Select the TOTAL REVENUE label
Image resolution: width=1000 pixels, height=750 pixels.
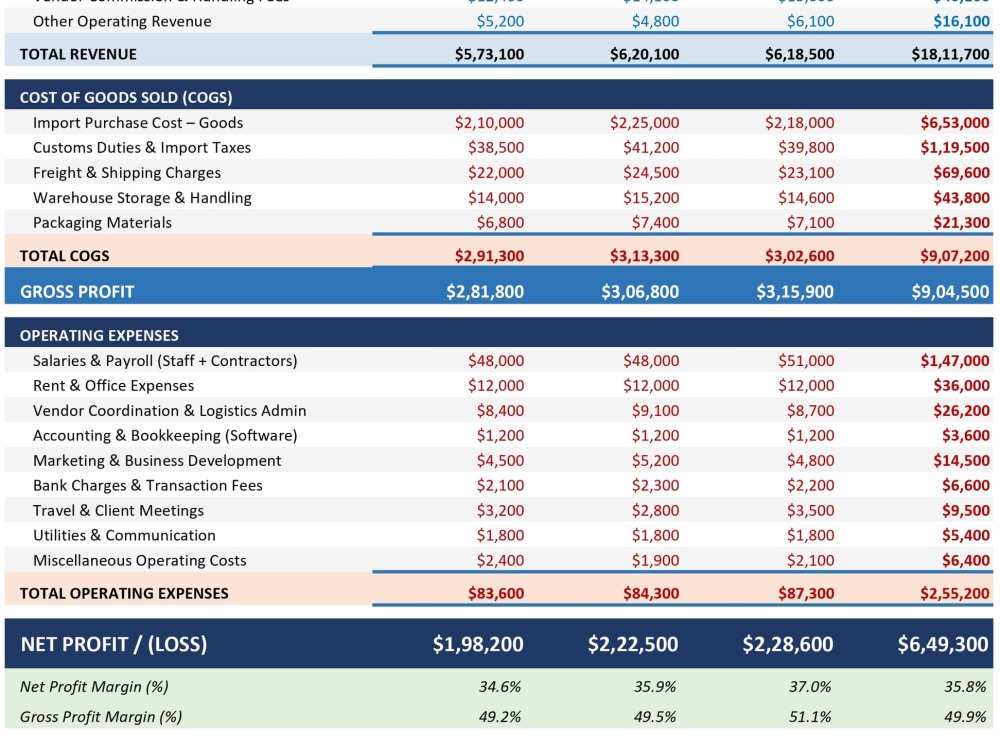(x=78, y=54)
